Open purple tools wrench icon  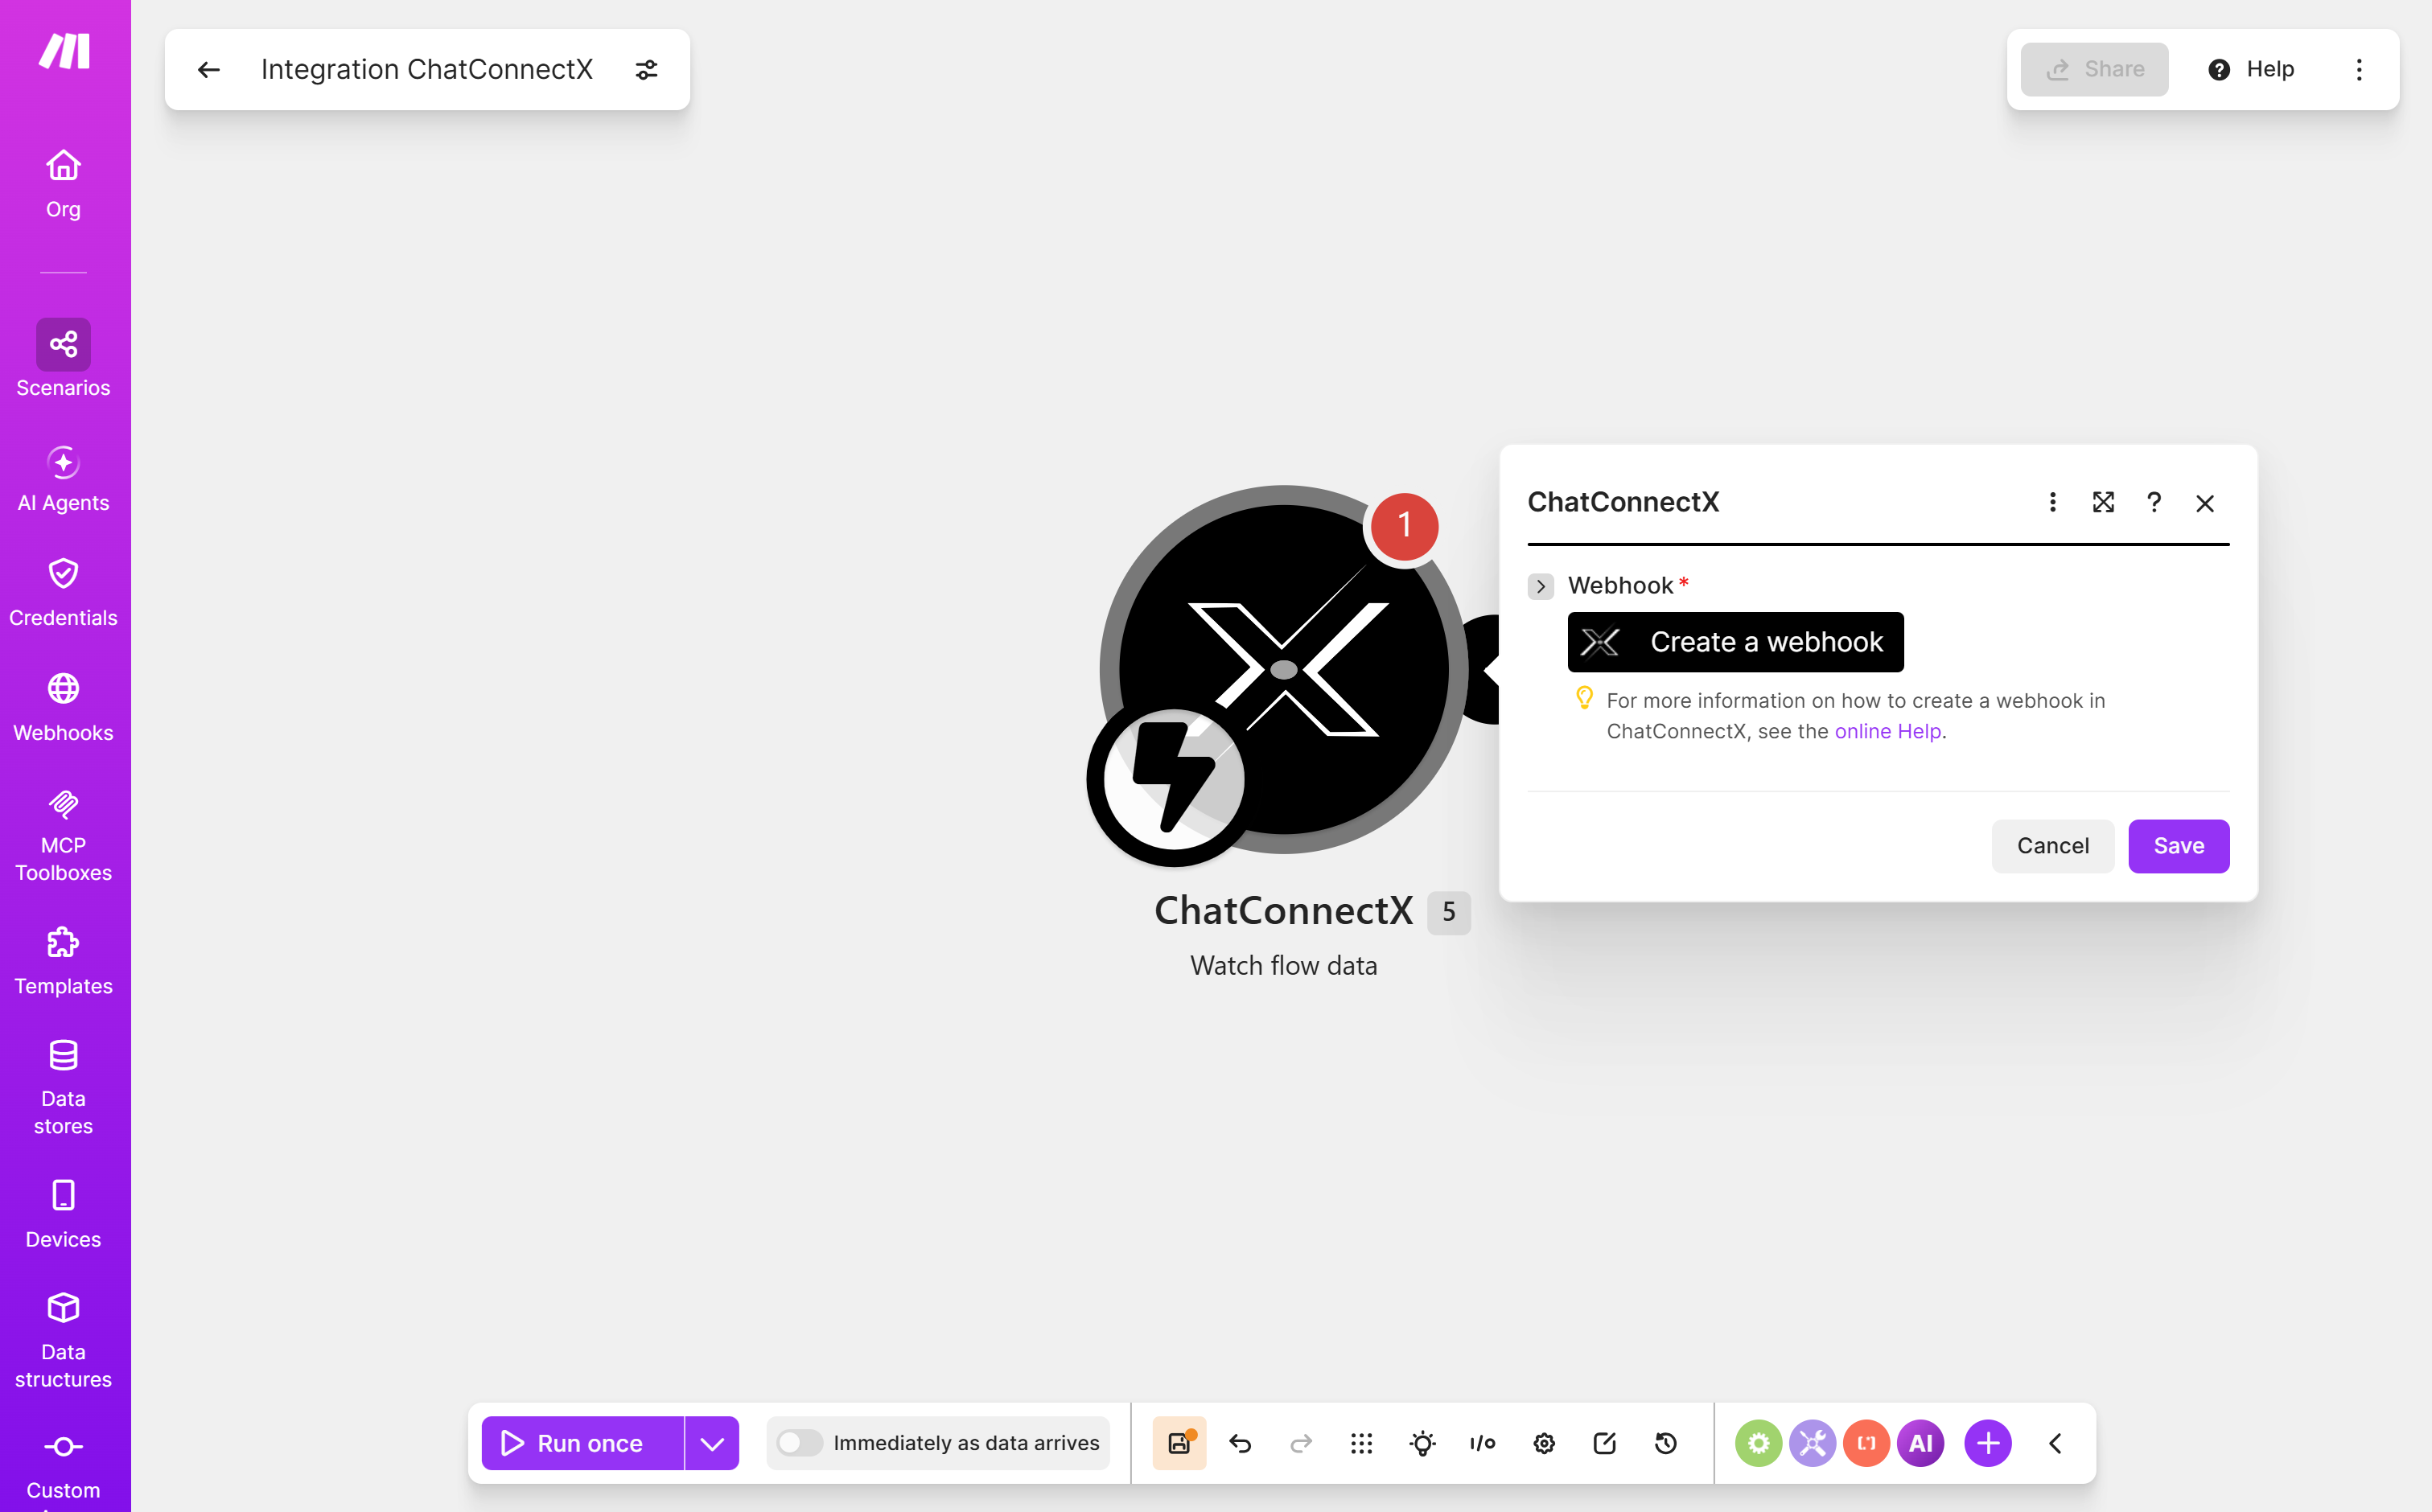click(x=1812, y=1443)
